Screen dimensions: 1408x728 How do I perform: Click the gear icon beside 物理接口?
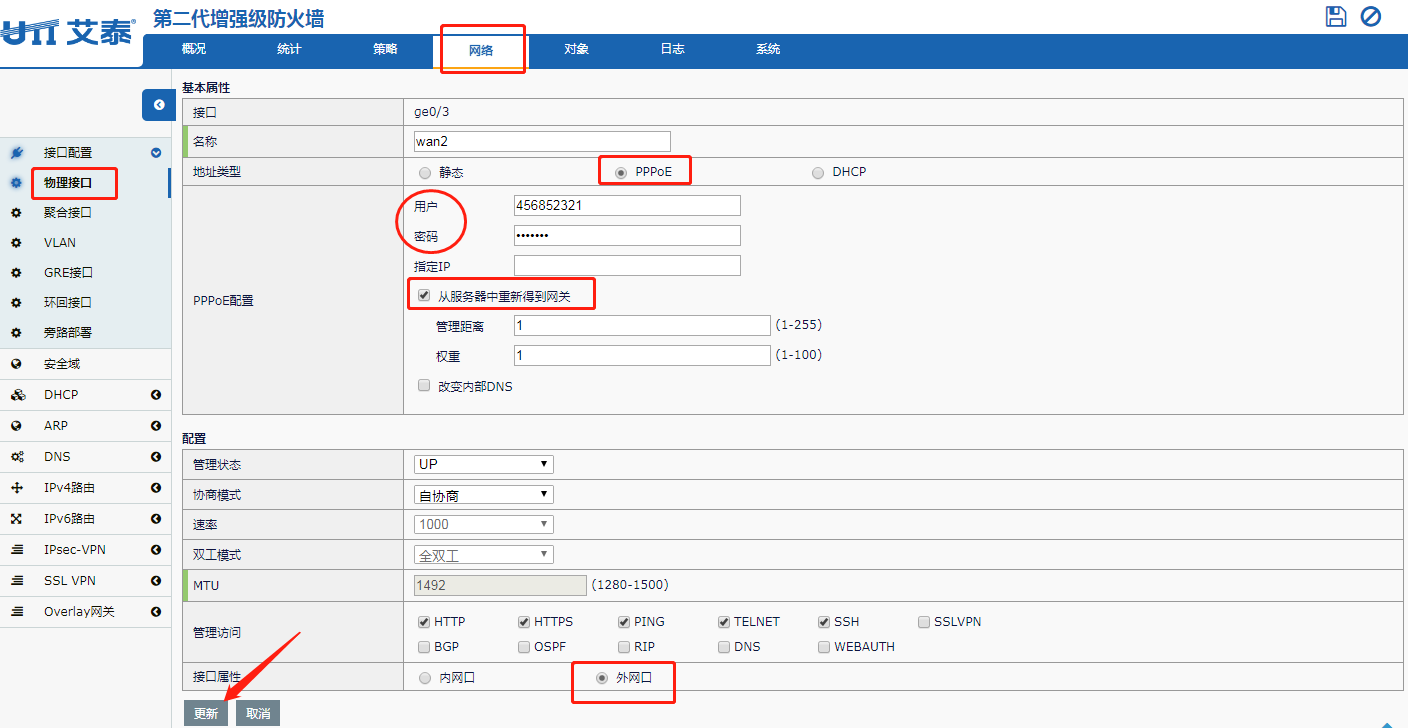[x=16, y=183]
